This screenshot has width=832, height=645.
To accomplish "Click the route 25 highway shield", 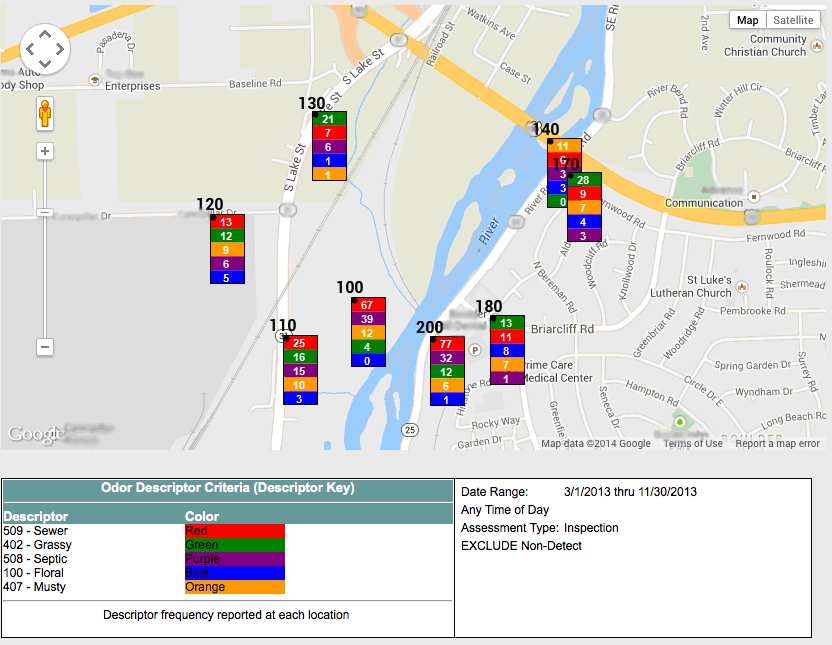I will click(410, 430).
